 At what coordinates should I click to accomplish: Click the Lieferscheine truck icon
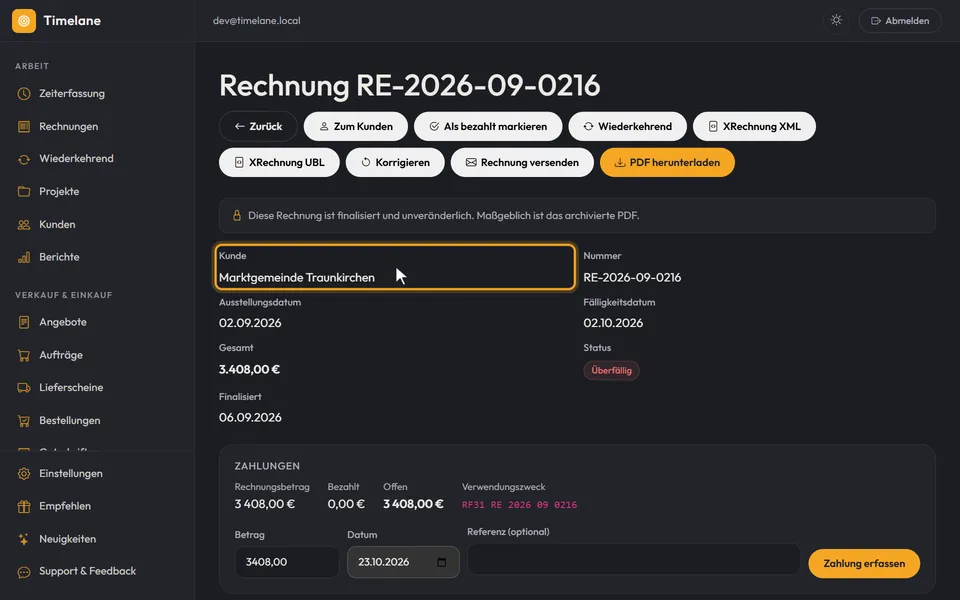pos(24,388)
